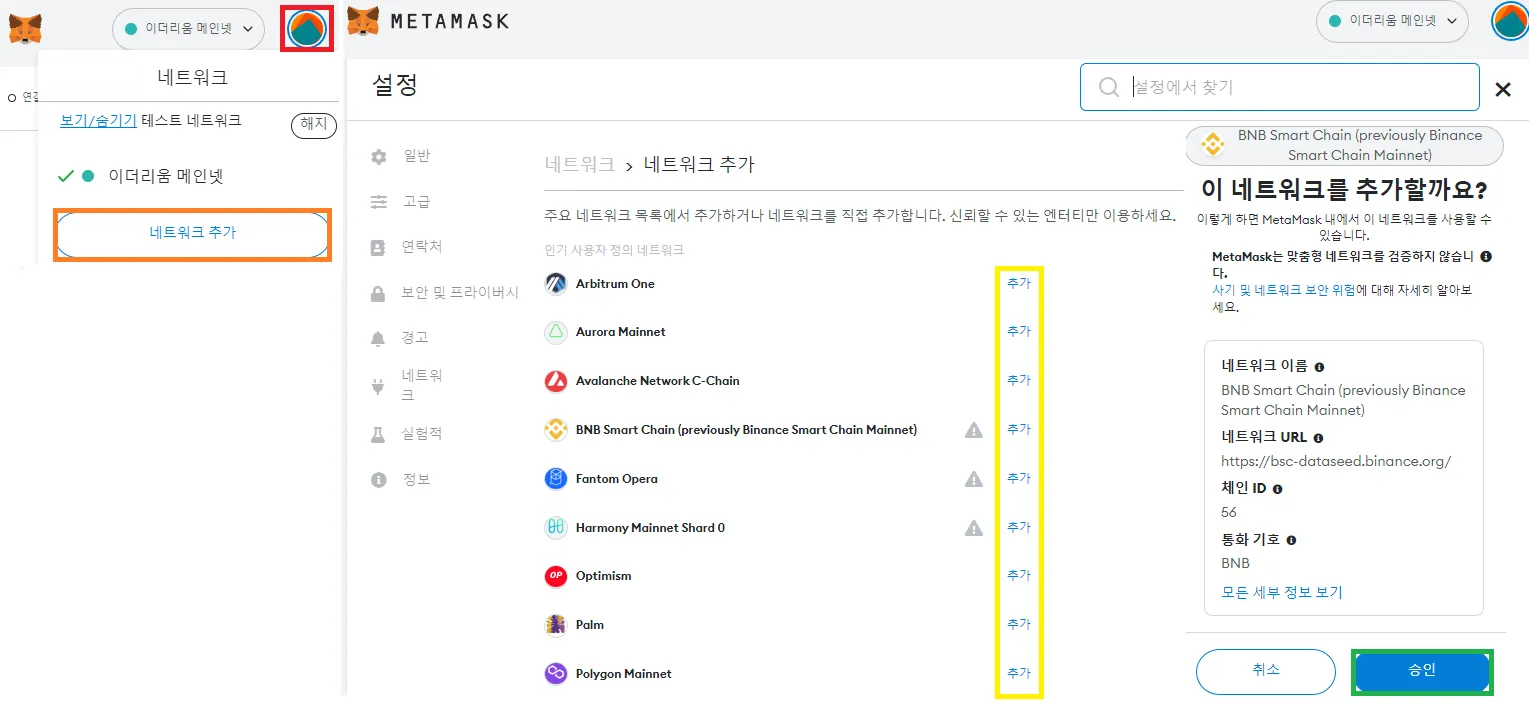Viewport: 1529px width, 703px height.
Task: Click the flask icon for Experimental
Action: (378, 434)
